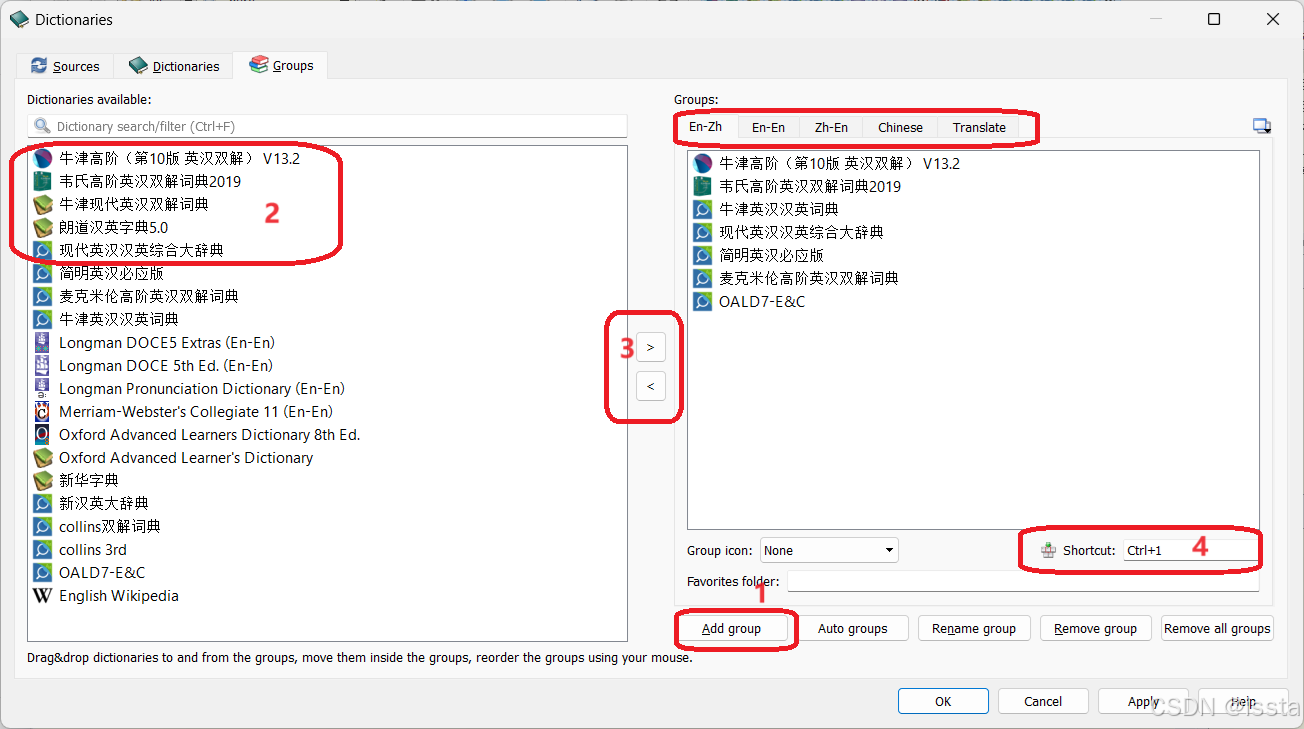Switch to the Sources tab

65,66
